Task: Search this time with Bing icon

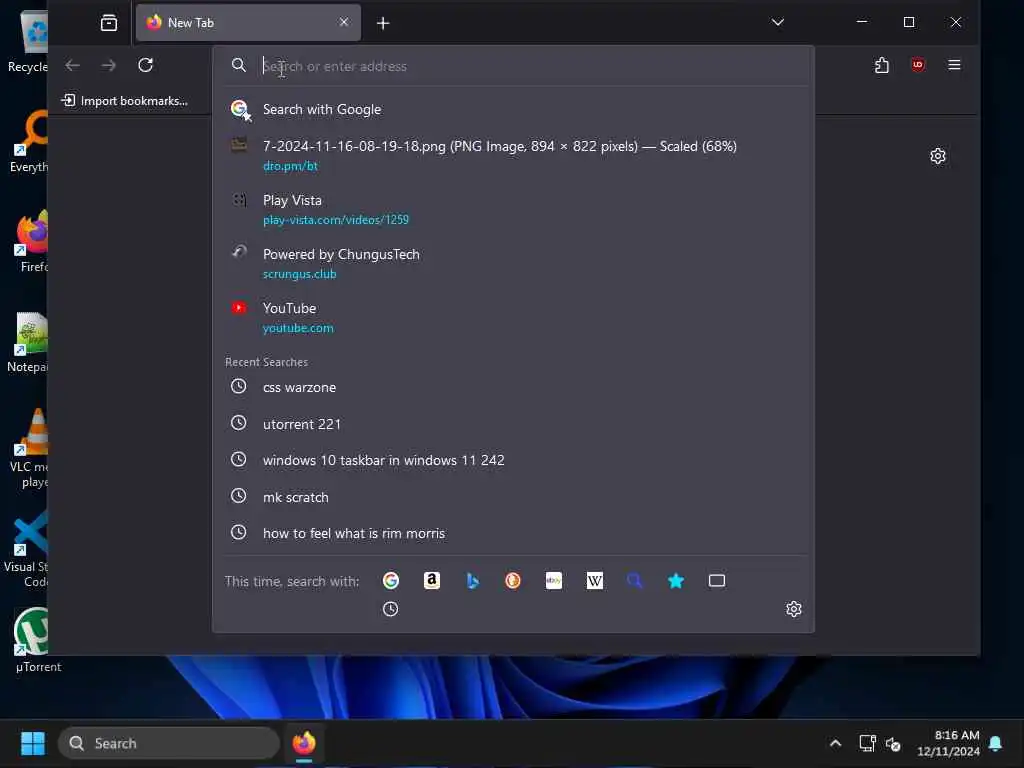Action: (x=472, y=581)
